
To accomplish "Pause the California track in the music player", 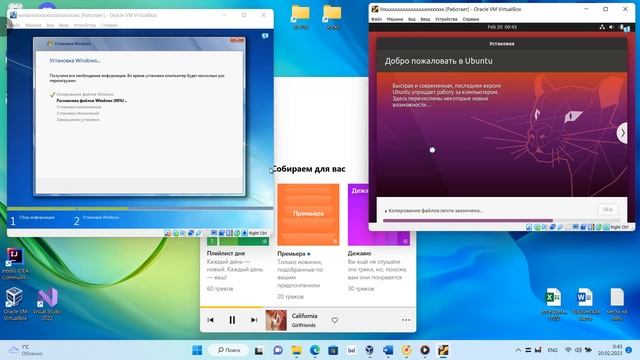I will [232, 320].
